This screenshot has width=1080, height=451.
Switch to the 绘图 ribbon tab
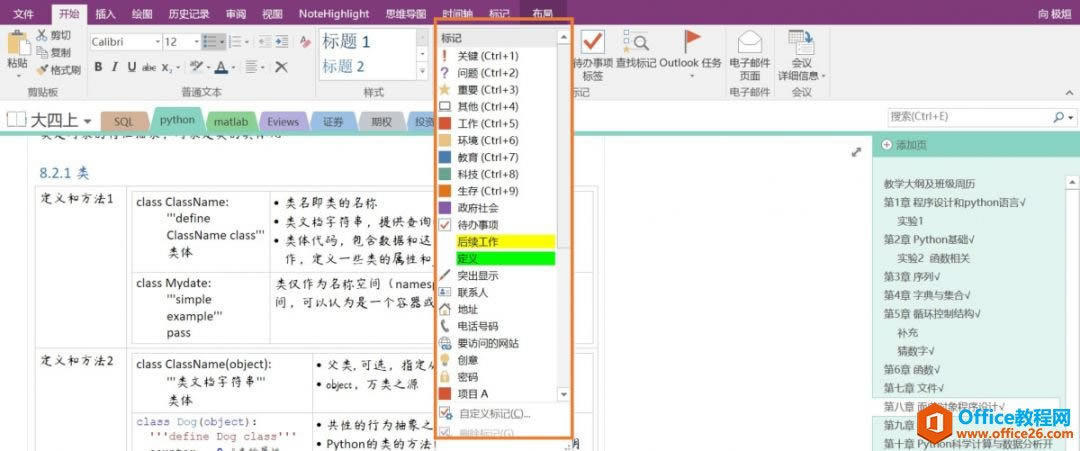click(x=142, y=13)
